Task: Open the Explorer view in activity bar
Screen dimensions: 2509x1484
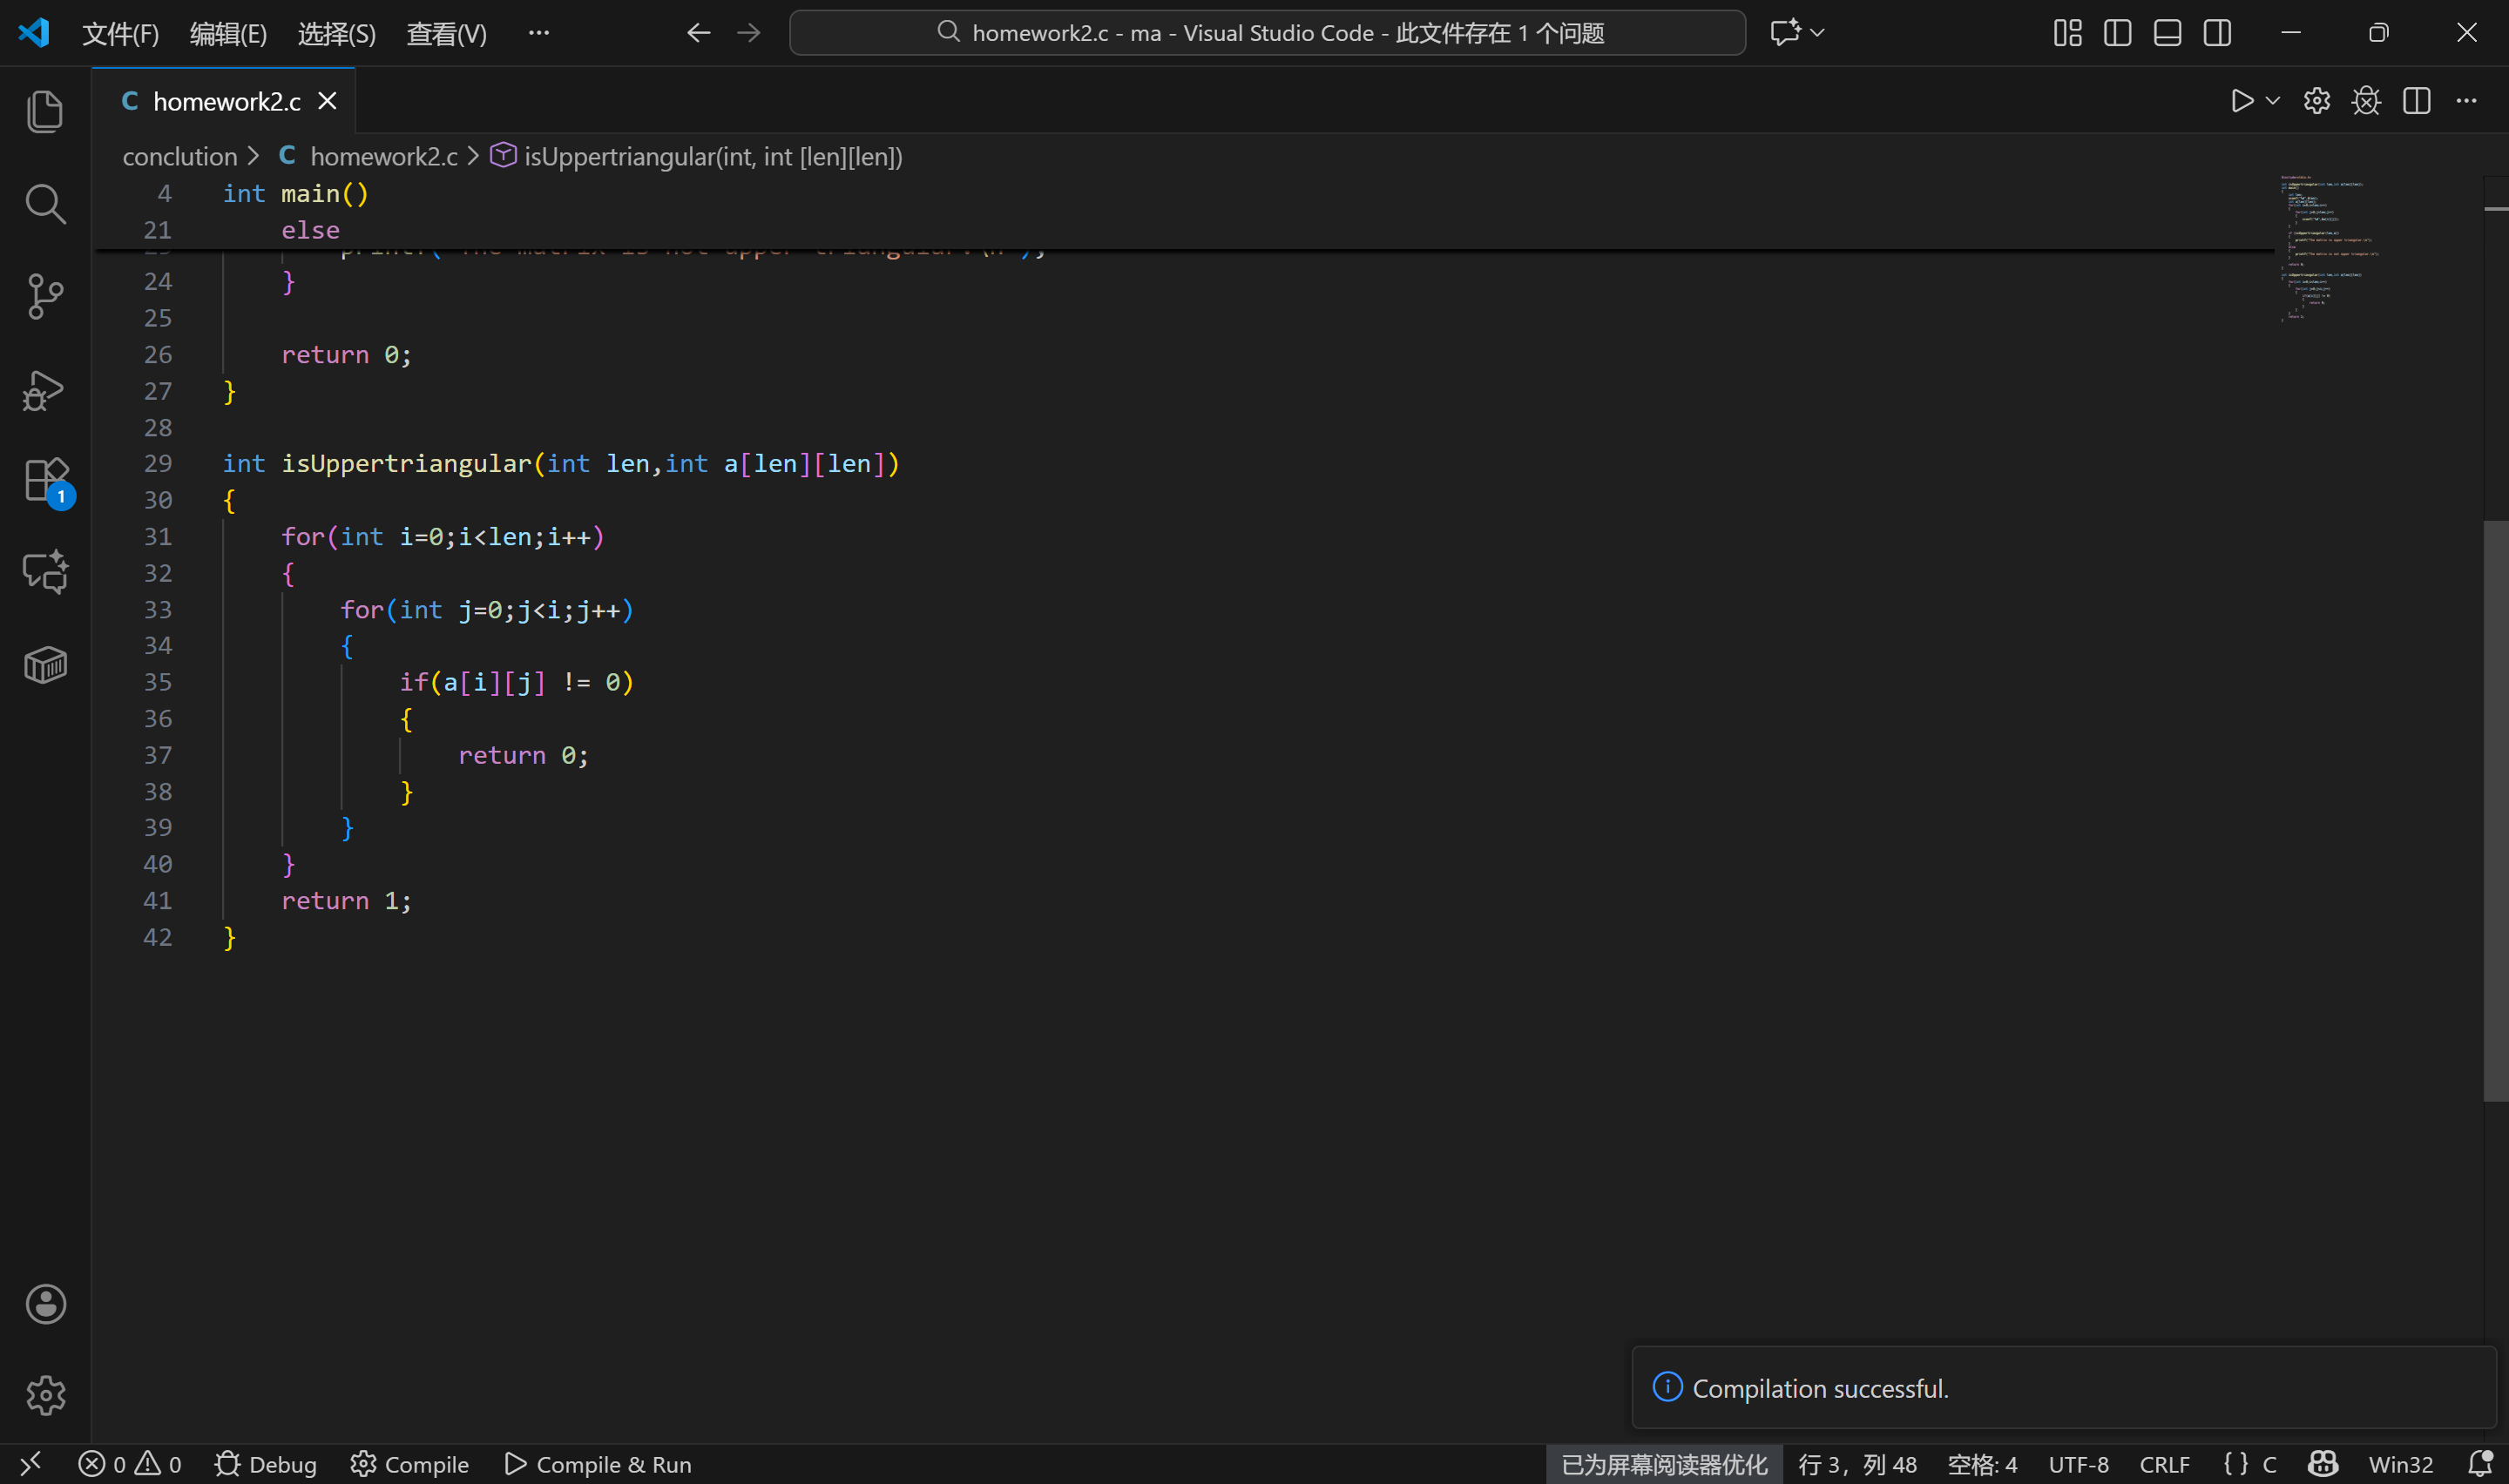Action: 45,111
